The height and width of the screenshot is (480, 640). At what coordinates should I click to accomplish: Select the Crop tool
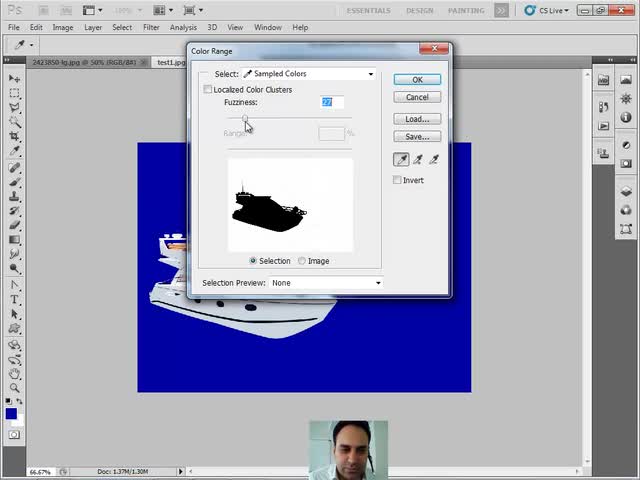(x=14, y=136)
